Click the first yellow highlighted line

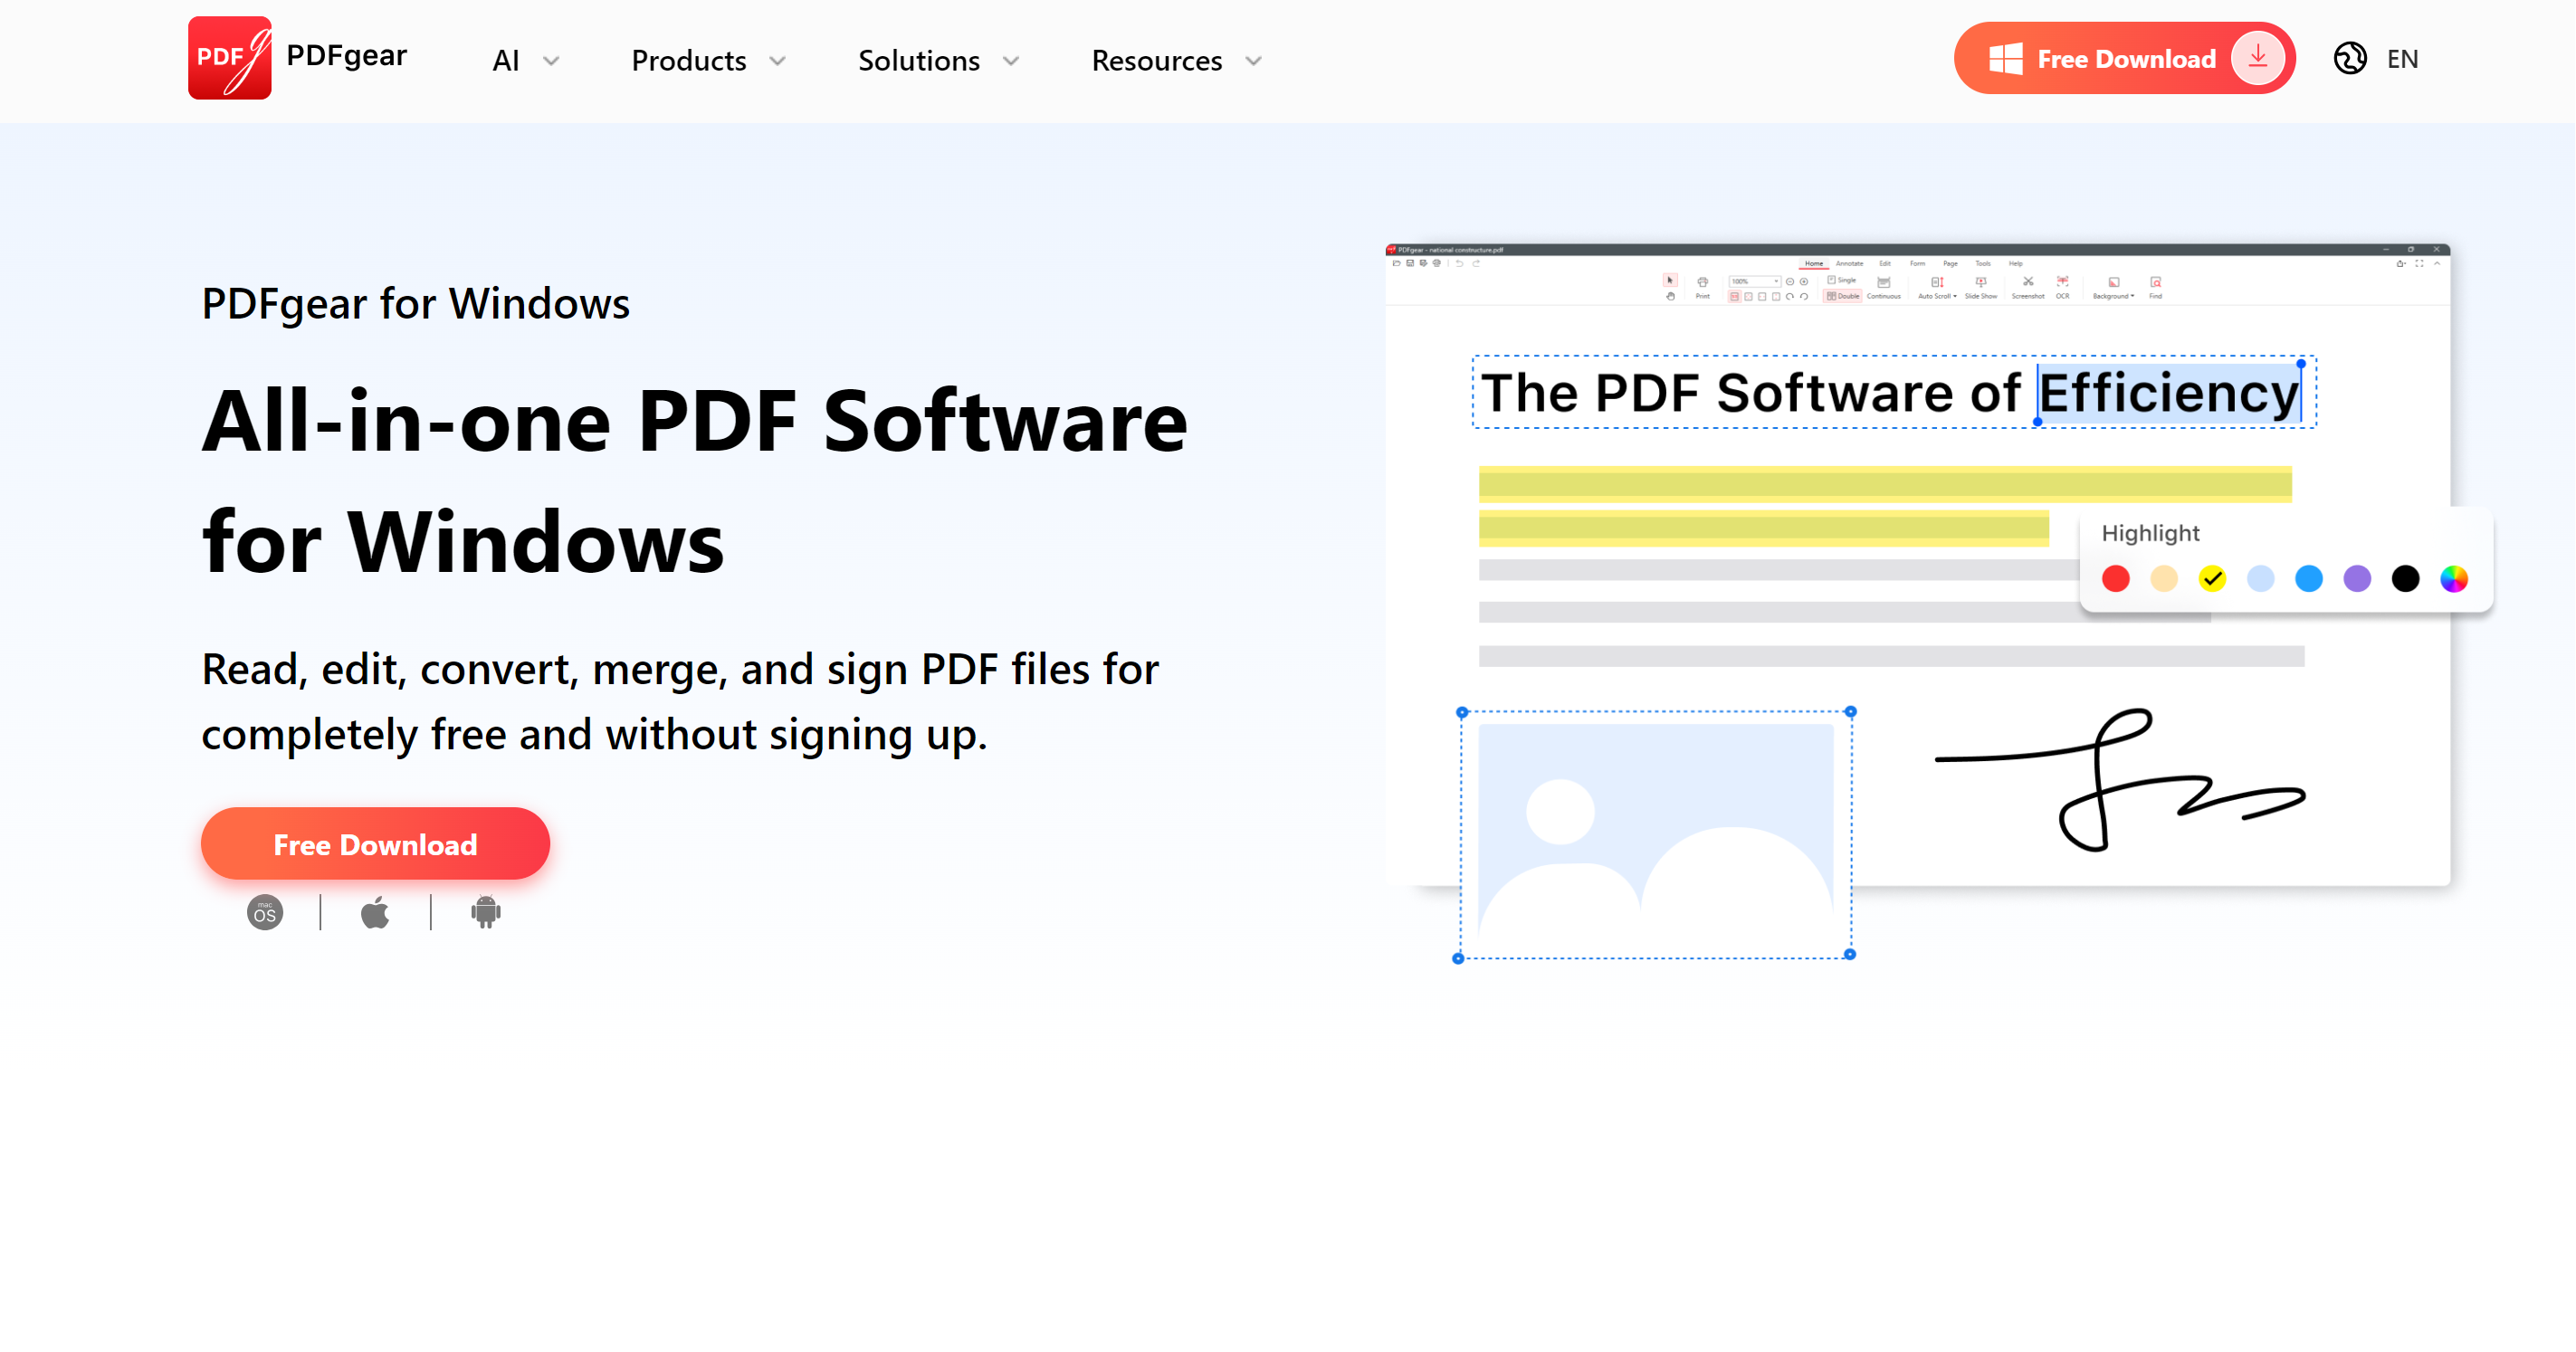pos(1885,484)
